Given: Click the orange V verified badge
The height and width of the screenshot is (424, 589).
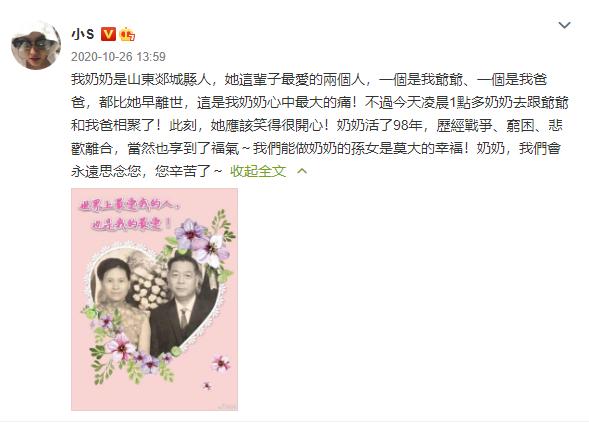Looking at the screenshot, I should coord(108,34).
